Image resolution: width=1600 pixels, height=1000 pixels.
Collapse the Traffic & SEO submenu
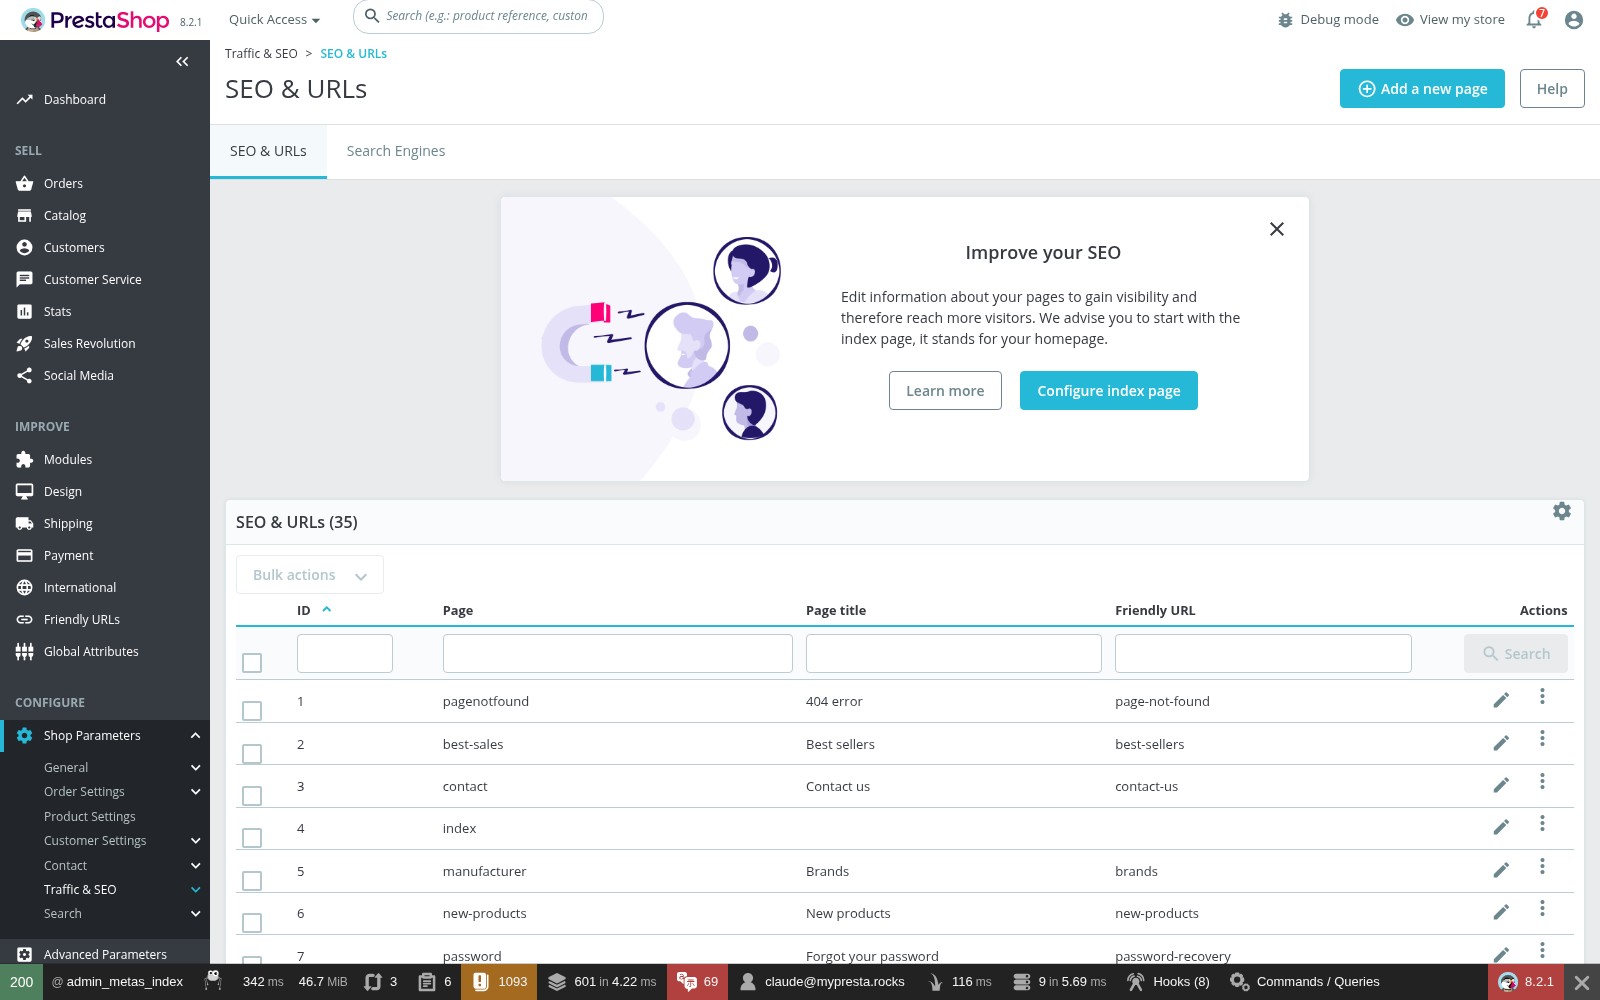click(x=195, y=890)
